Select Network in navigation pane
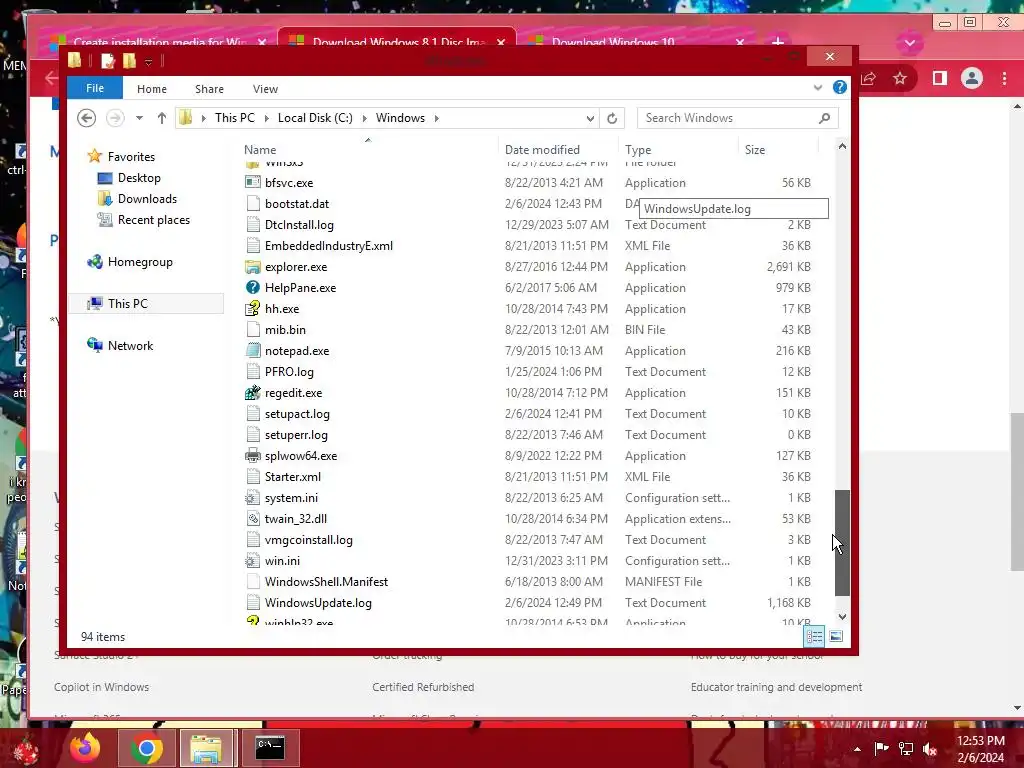 130,345
